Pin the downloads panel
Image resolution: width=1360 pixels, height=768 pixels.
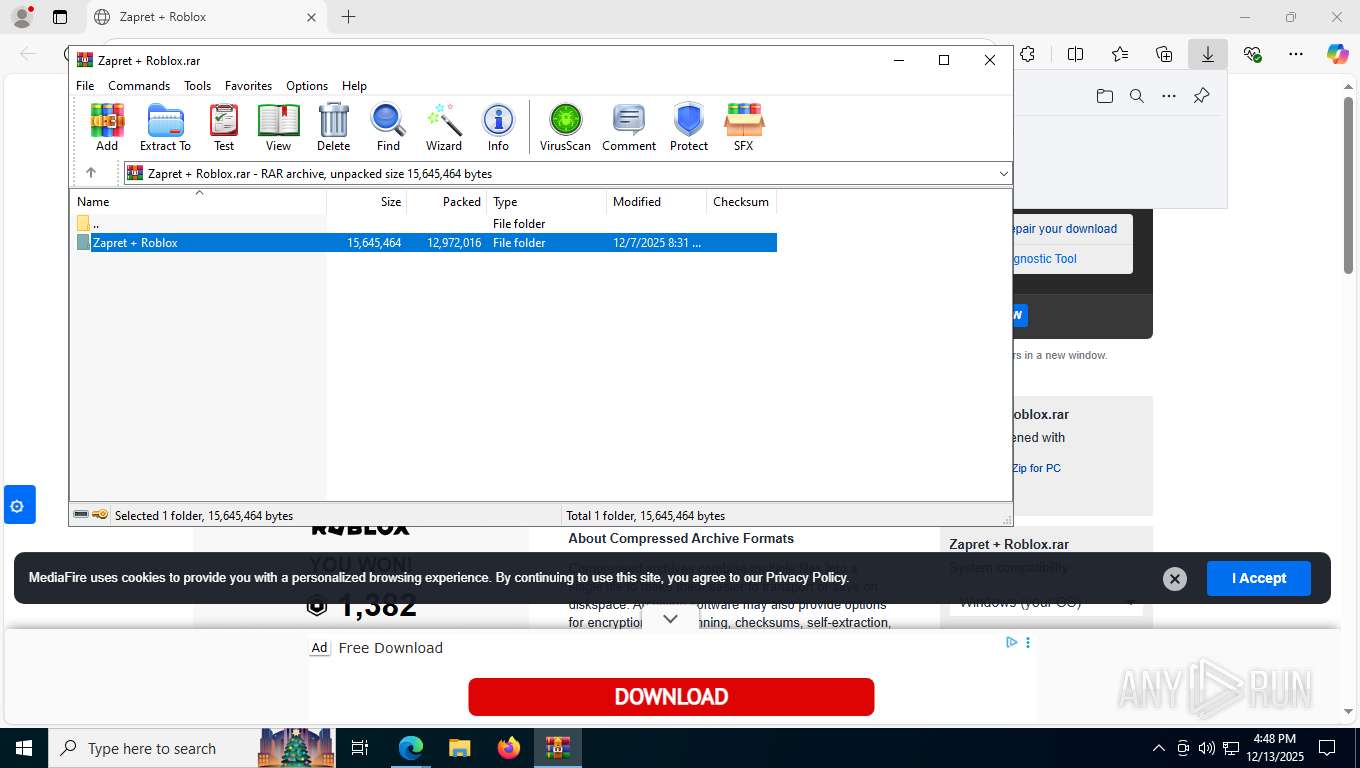[x=1201, y=96]
